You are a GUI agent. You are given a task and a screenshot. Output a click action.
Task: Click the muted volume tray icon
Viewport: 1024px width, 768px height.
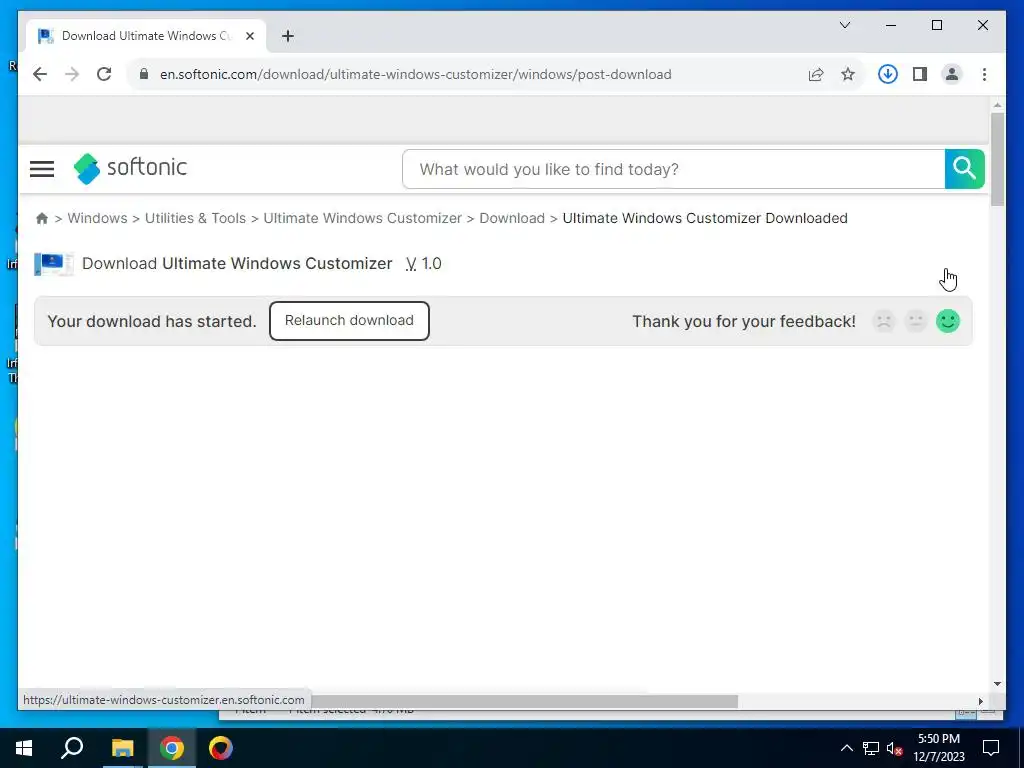(895, 748)
